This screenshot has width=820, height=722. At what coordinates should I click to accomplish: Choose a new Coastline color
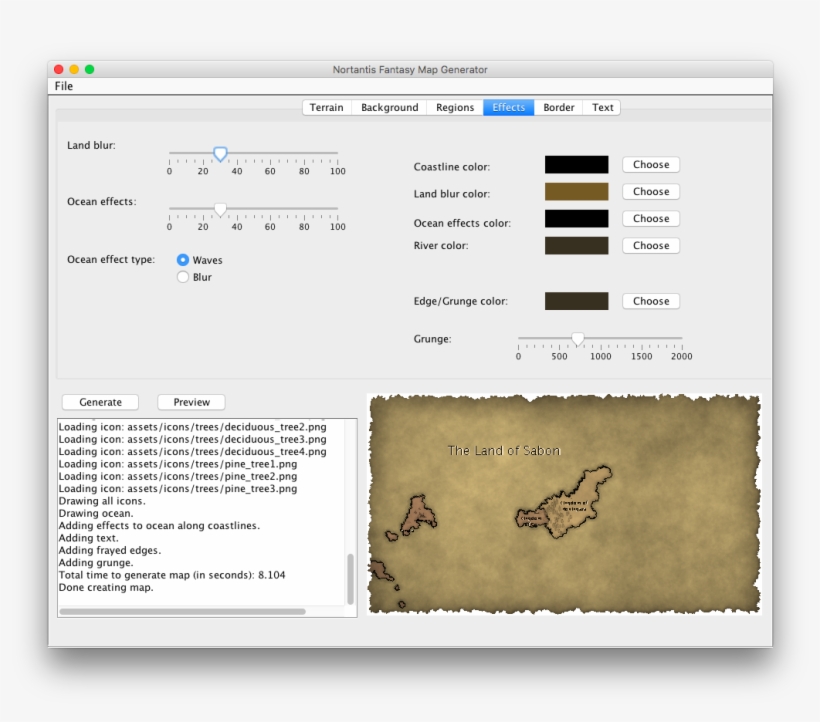pos(651,165)
